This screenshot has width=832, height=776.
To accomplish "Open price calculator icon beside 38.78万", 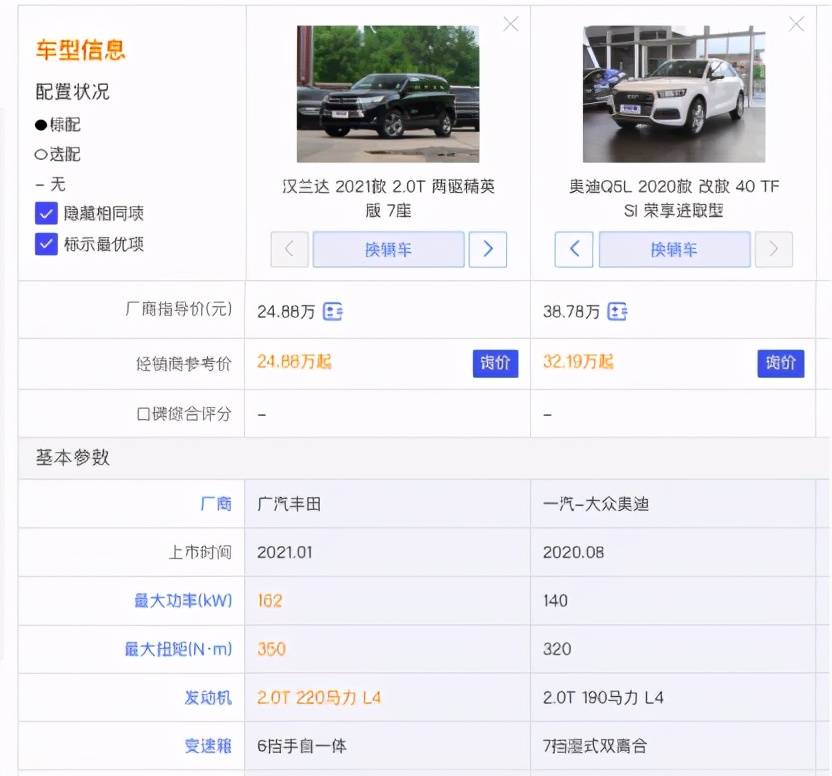I will pos(617,311).
